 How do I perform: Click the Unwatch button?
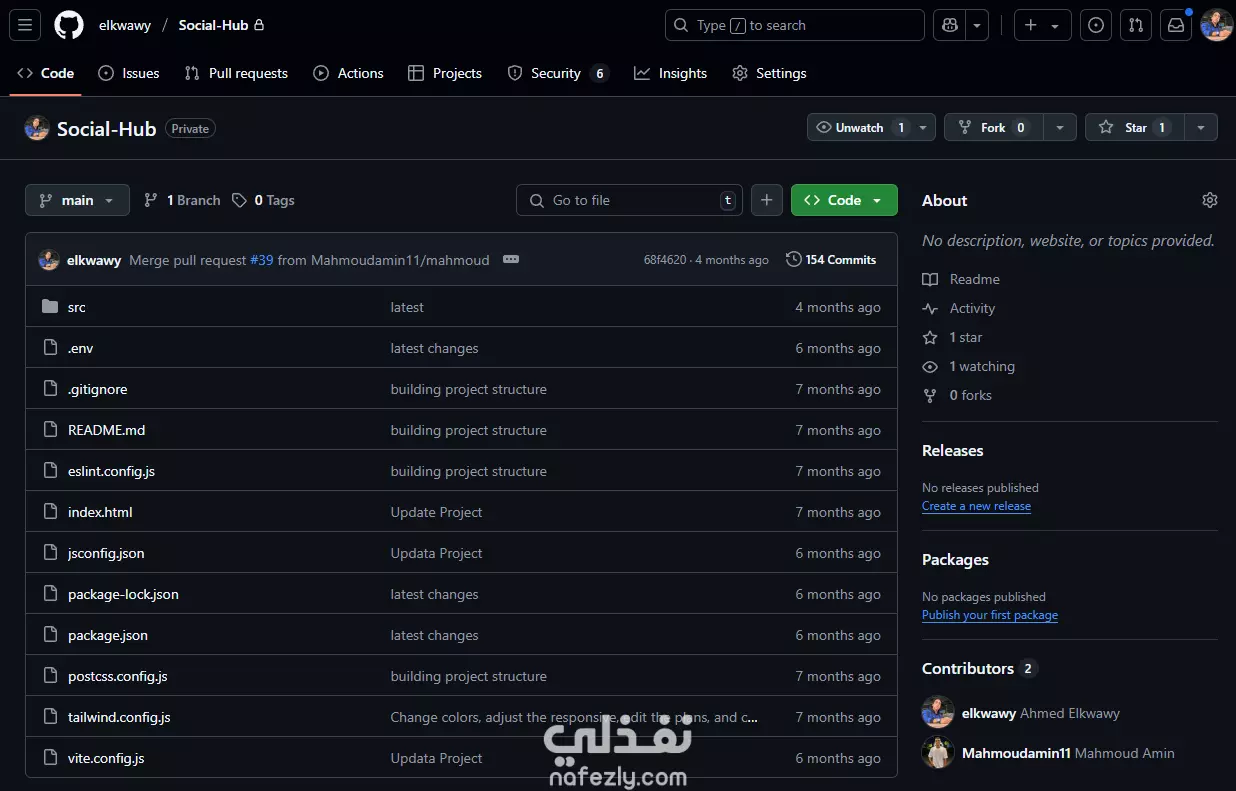[x=859, y=127]
